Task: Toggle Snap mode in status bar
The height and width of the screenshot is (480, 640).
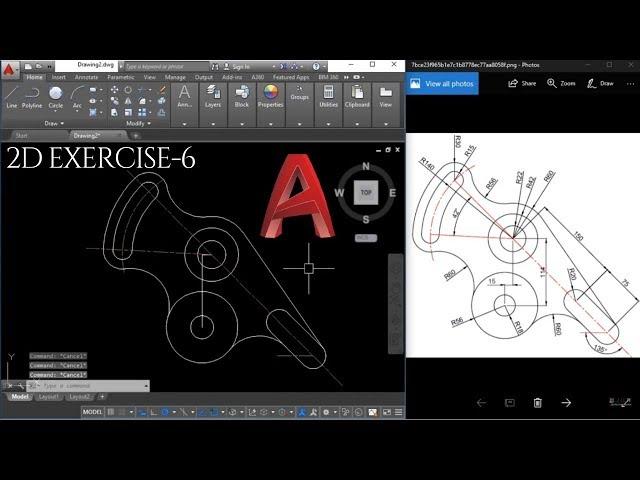Action: pos(122,412)
